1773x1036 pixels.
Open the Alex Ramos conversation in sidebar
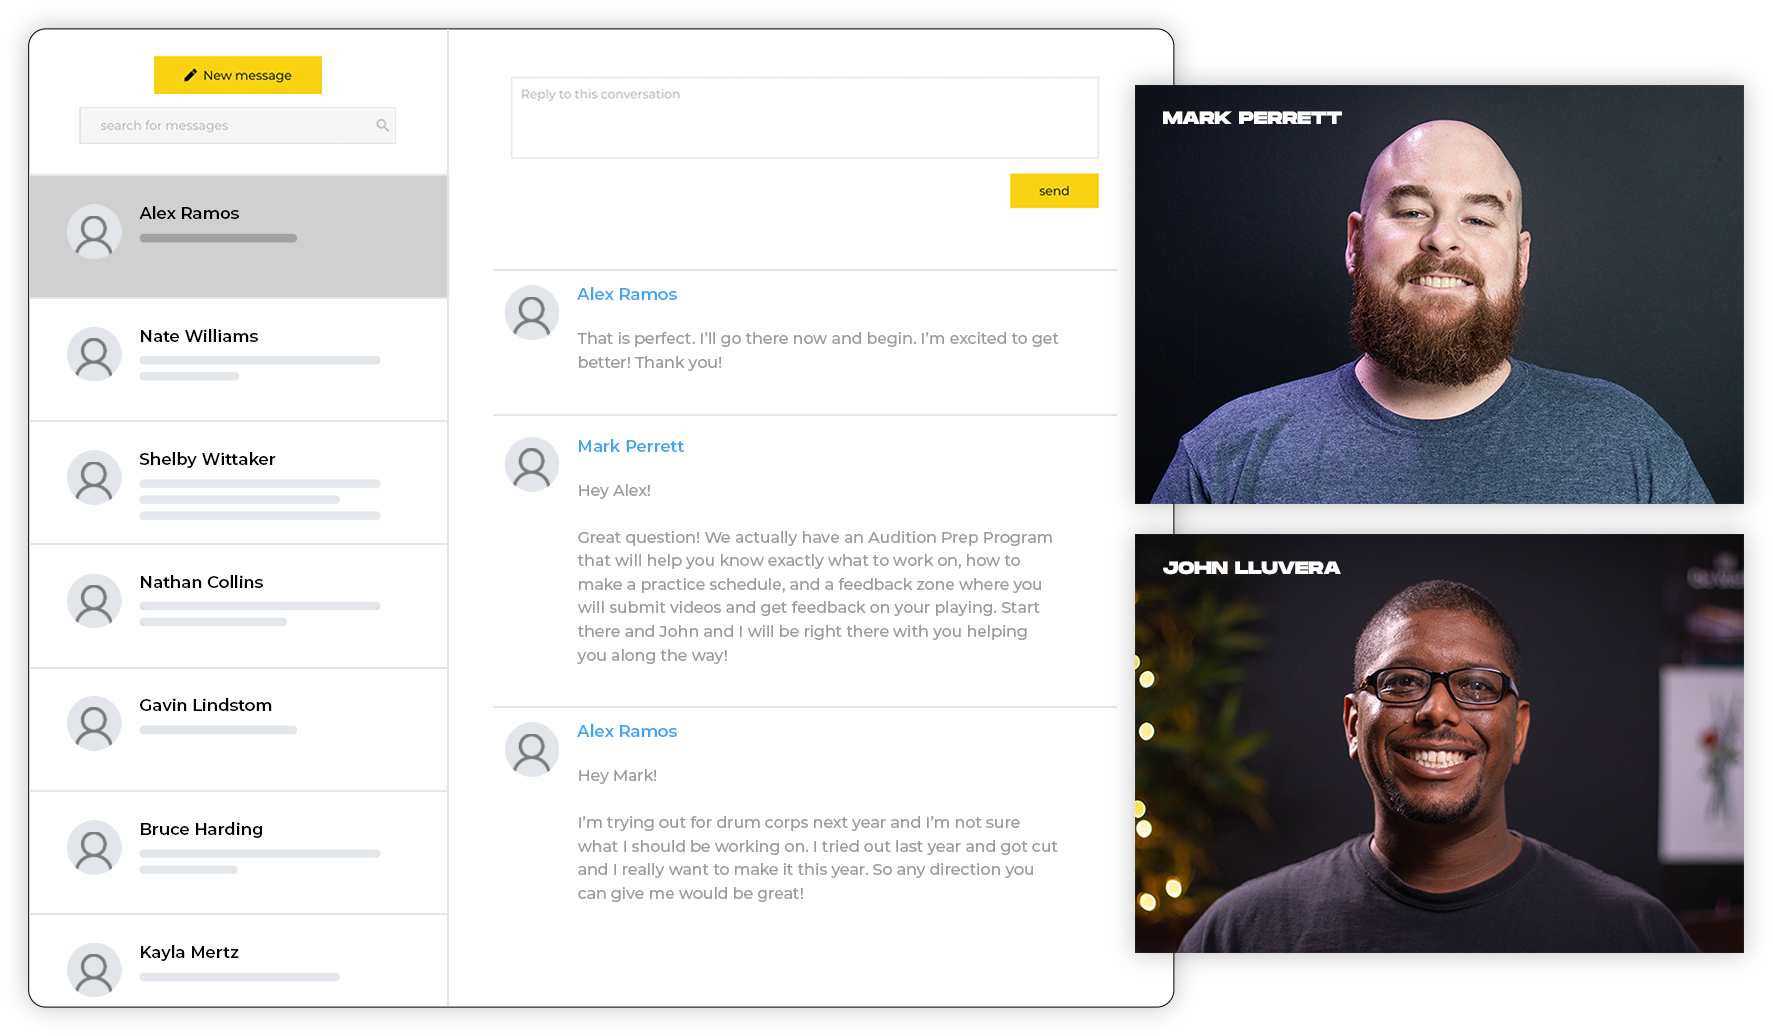[x=238, y=236]
